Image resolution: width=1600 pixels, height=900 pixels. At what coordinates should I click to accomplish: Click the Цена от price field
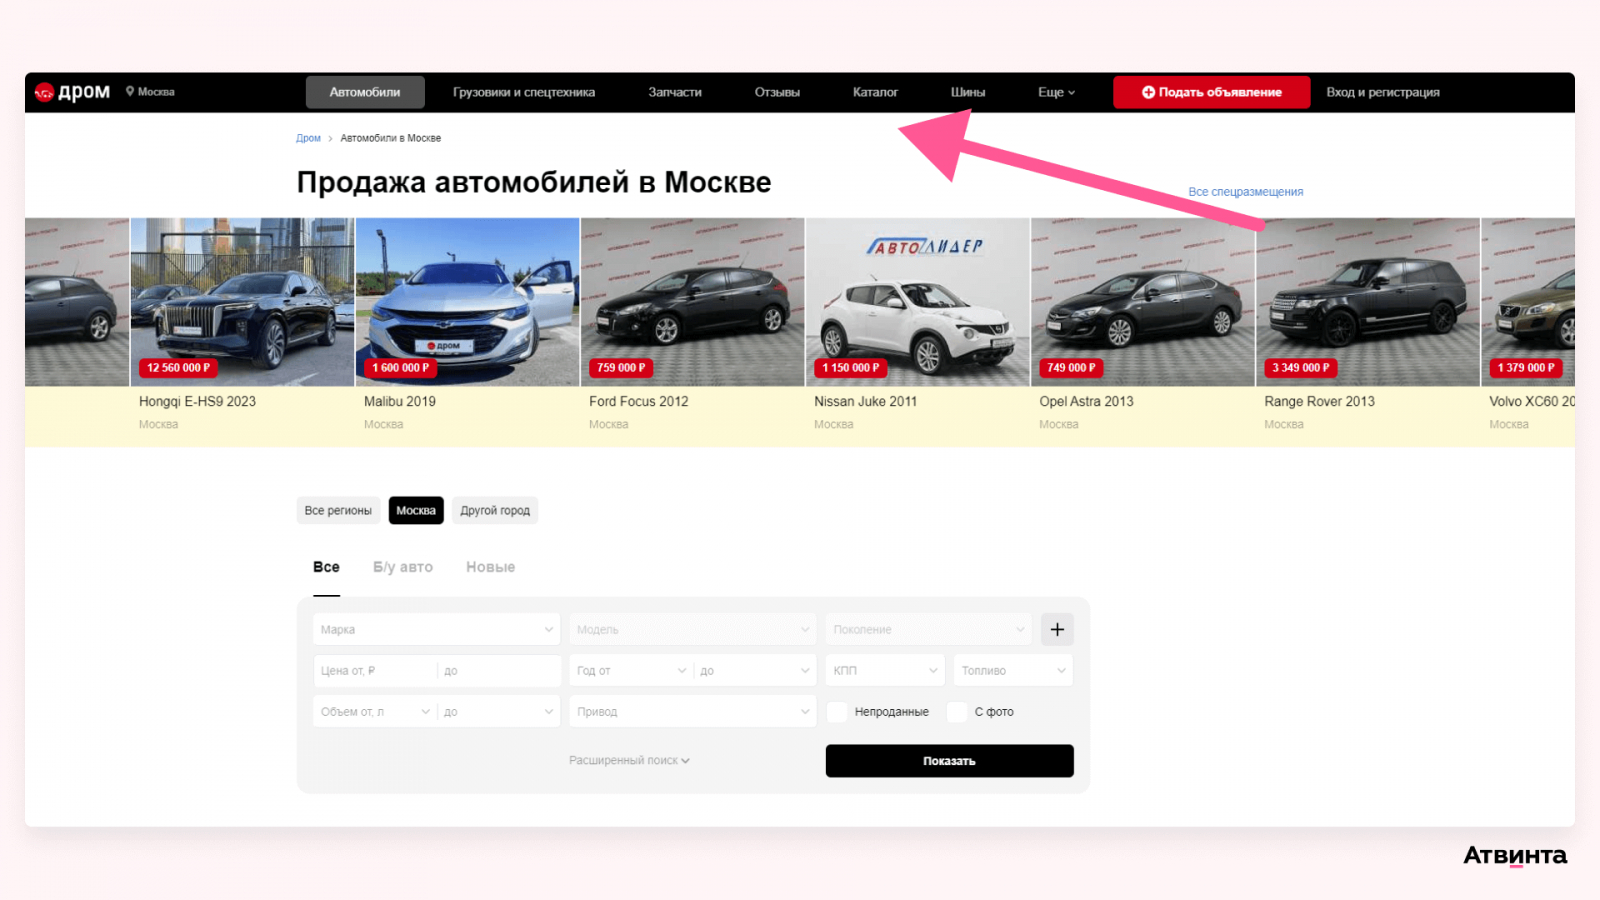[375, 671]
